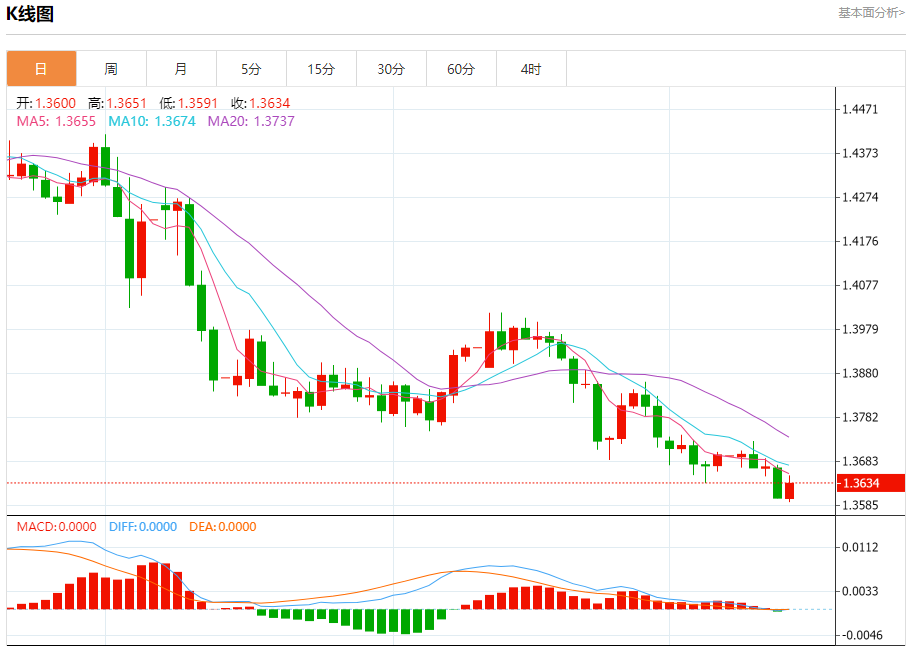
Task: Click the 1.4176 price axis label
Action: [860, 241]
